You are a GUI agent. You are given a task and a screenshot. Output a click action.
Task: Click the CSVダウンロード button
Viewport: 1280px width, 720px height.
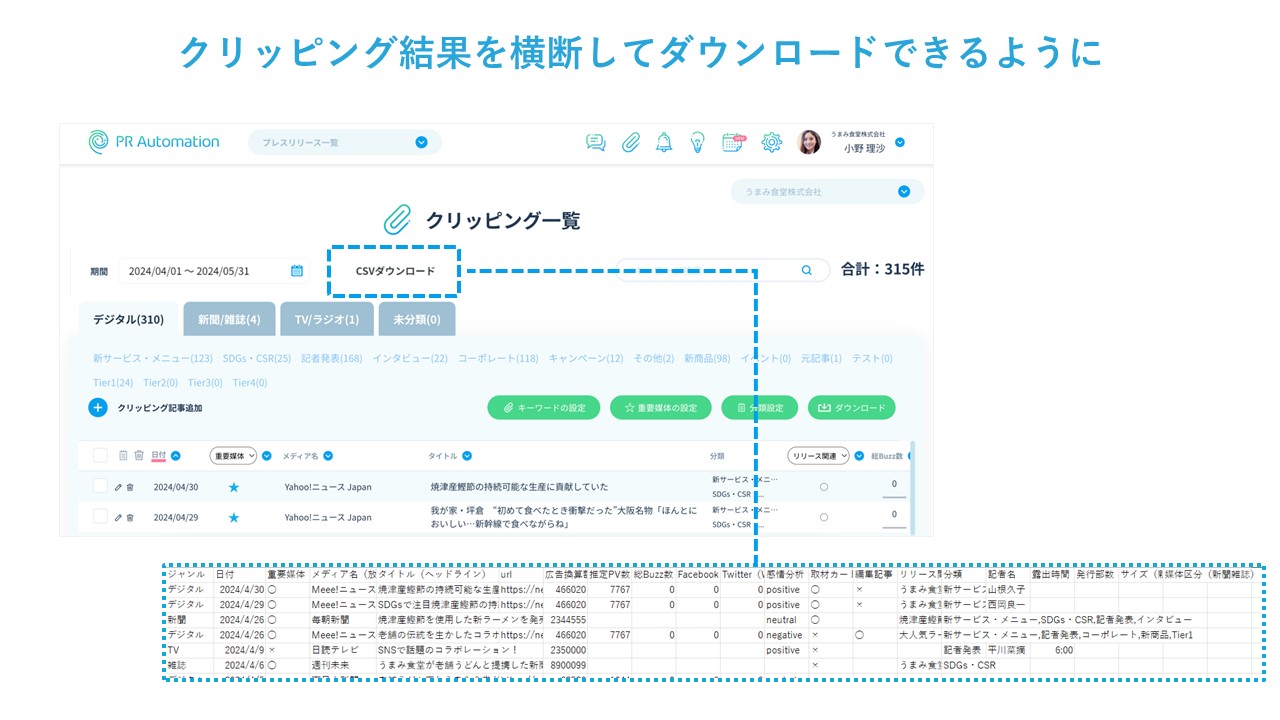[x=395, y=271]
